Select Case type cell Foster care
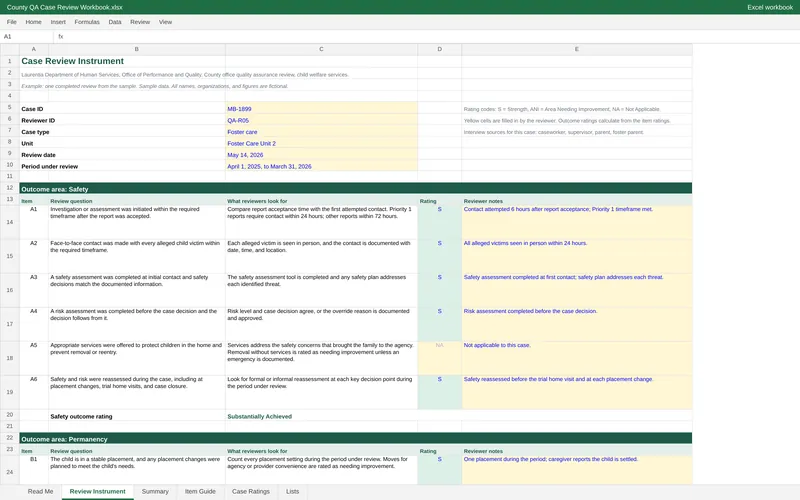Viewport: 800px width, 500px height. pos(321,132)
